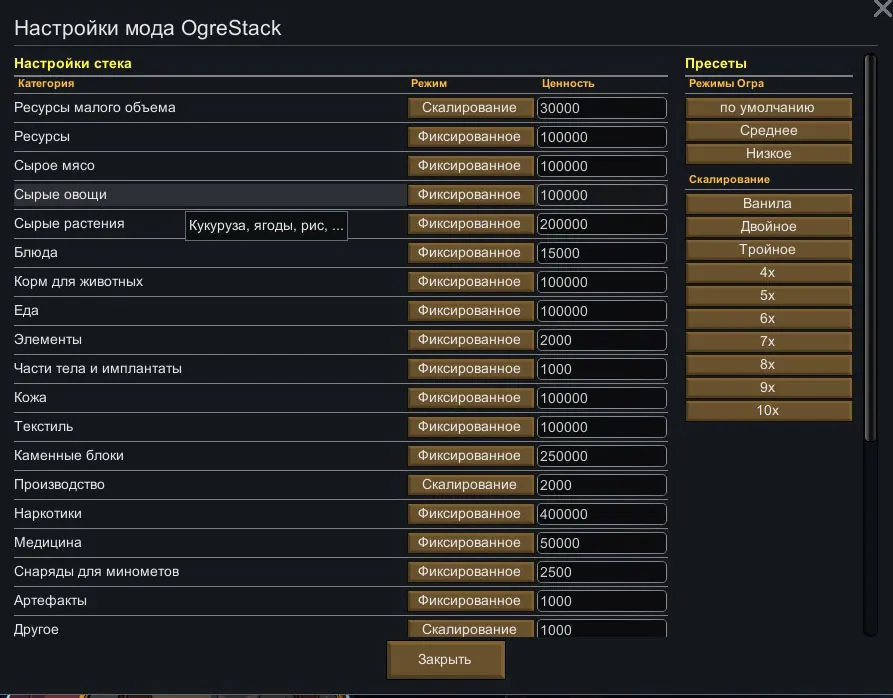Toggle mode button for Ресурсы малого объема
Viewport: 893px width, 698px height.
469,108
